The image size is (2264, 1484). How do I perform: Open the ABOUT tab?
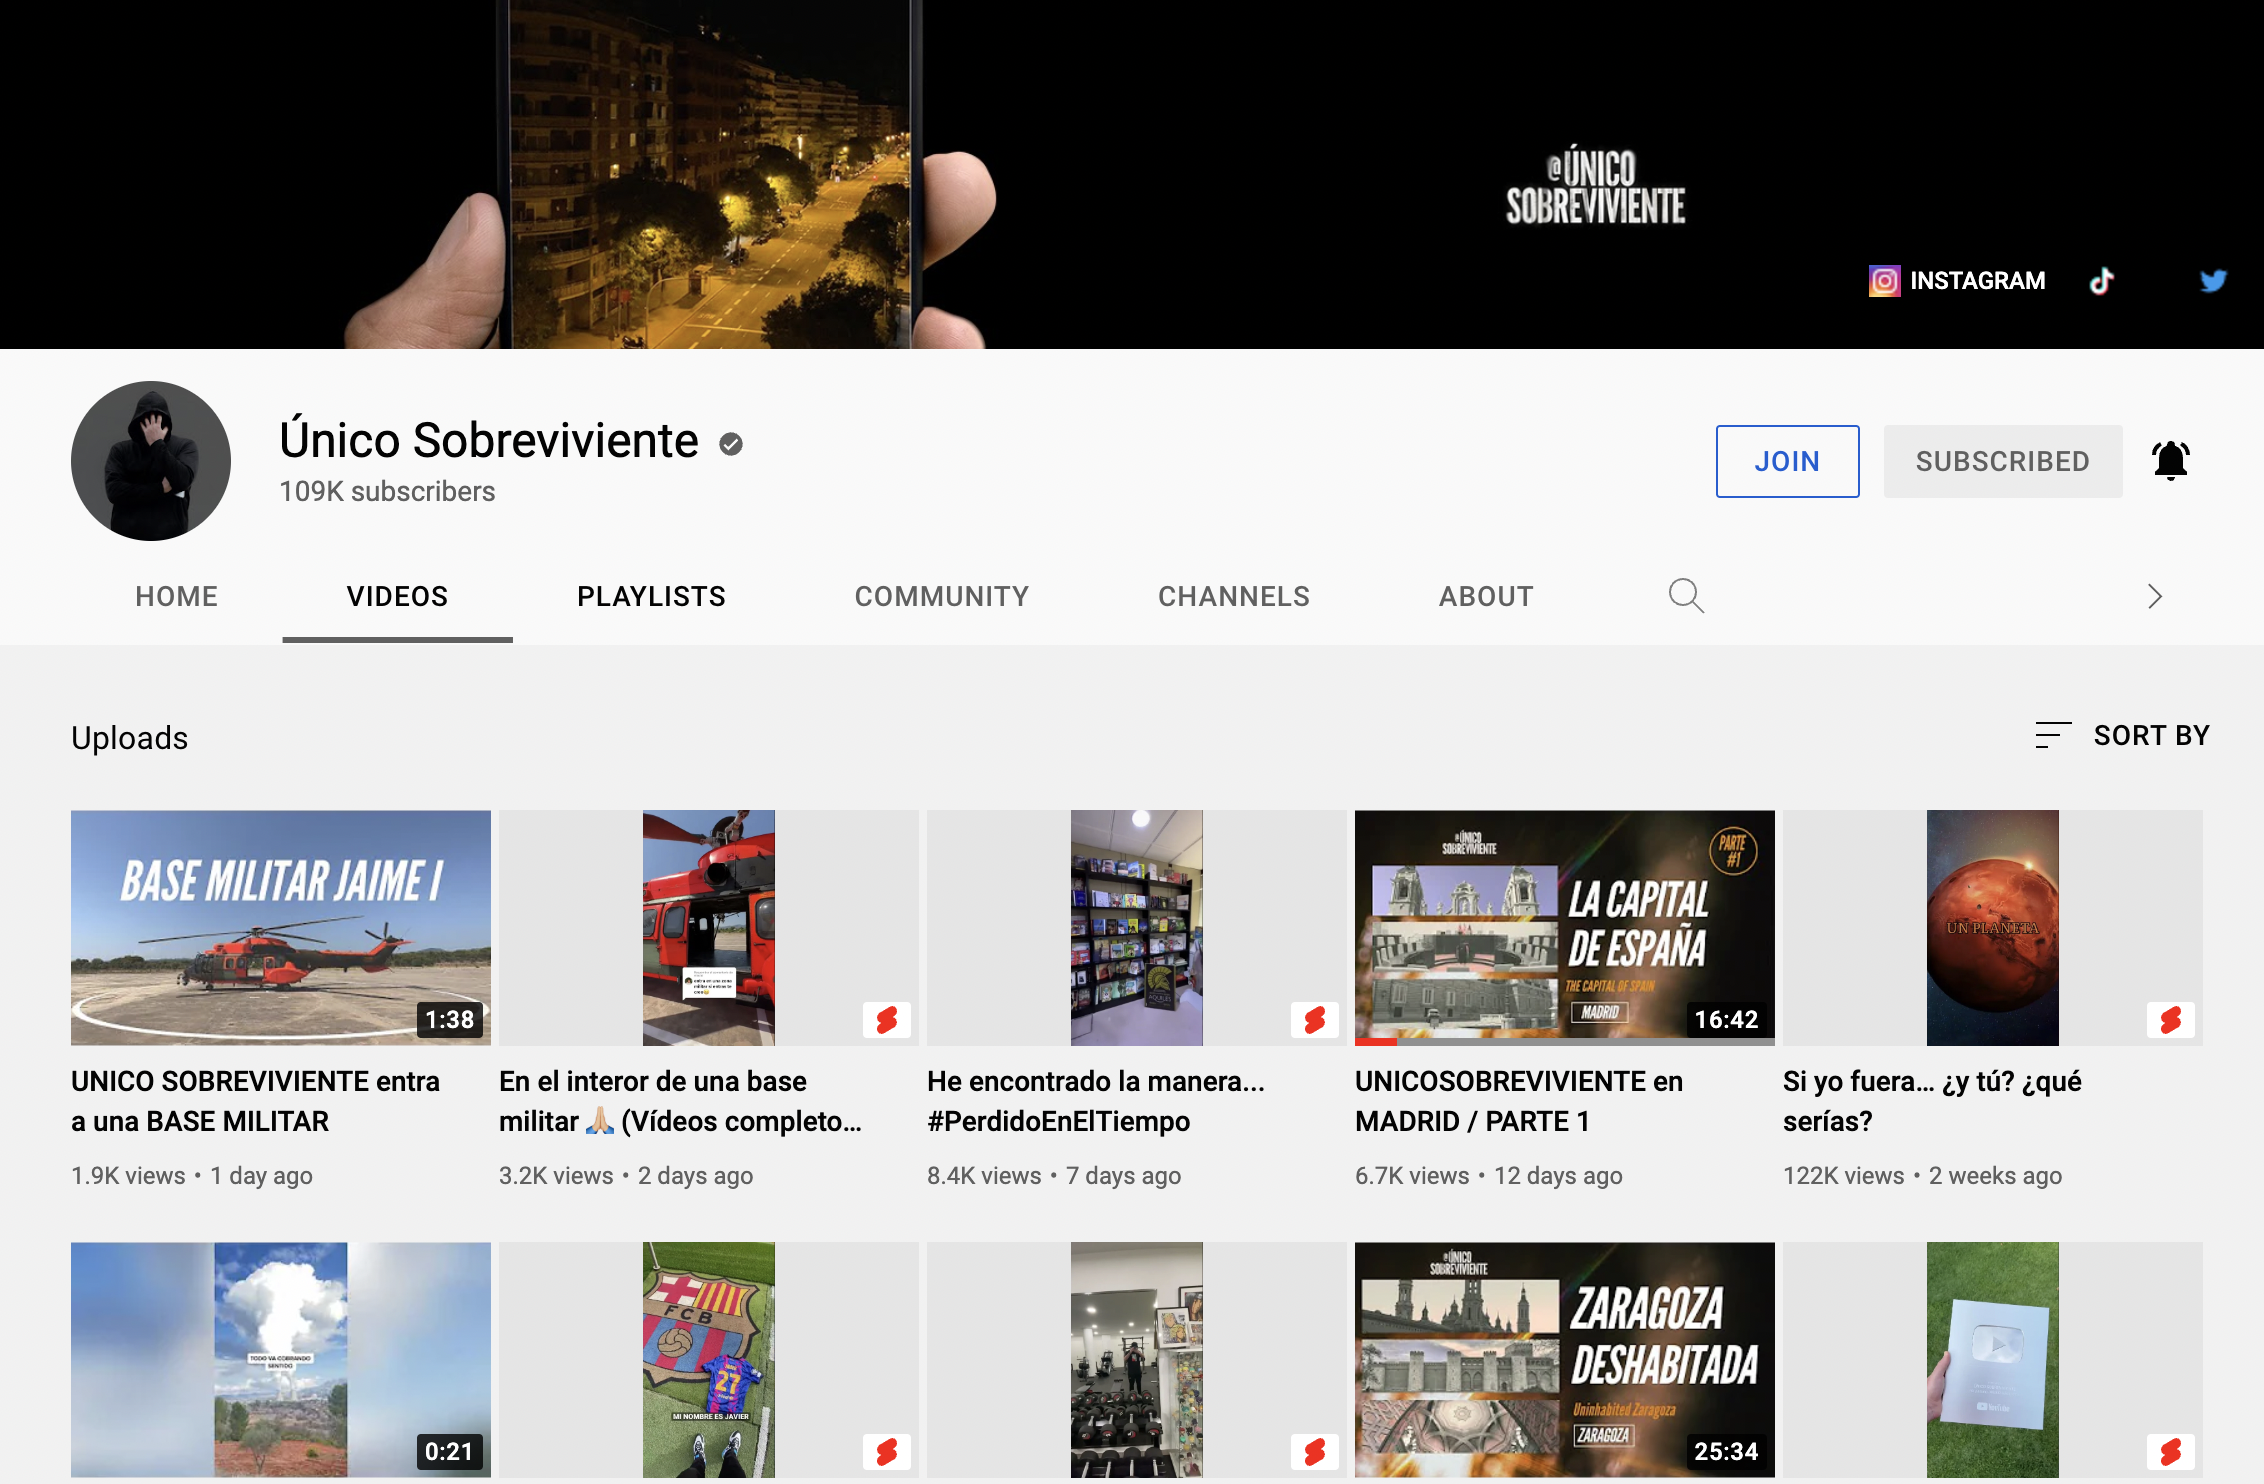pos(1486,597)
